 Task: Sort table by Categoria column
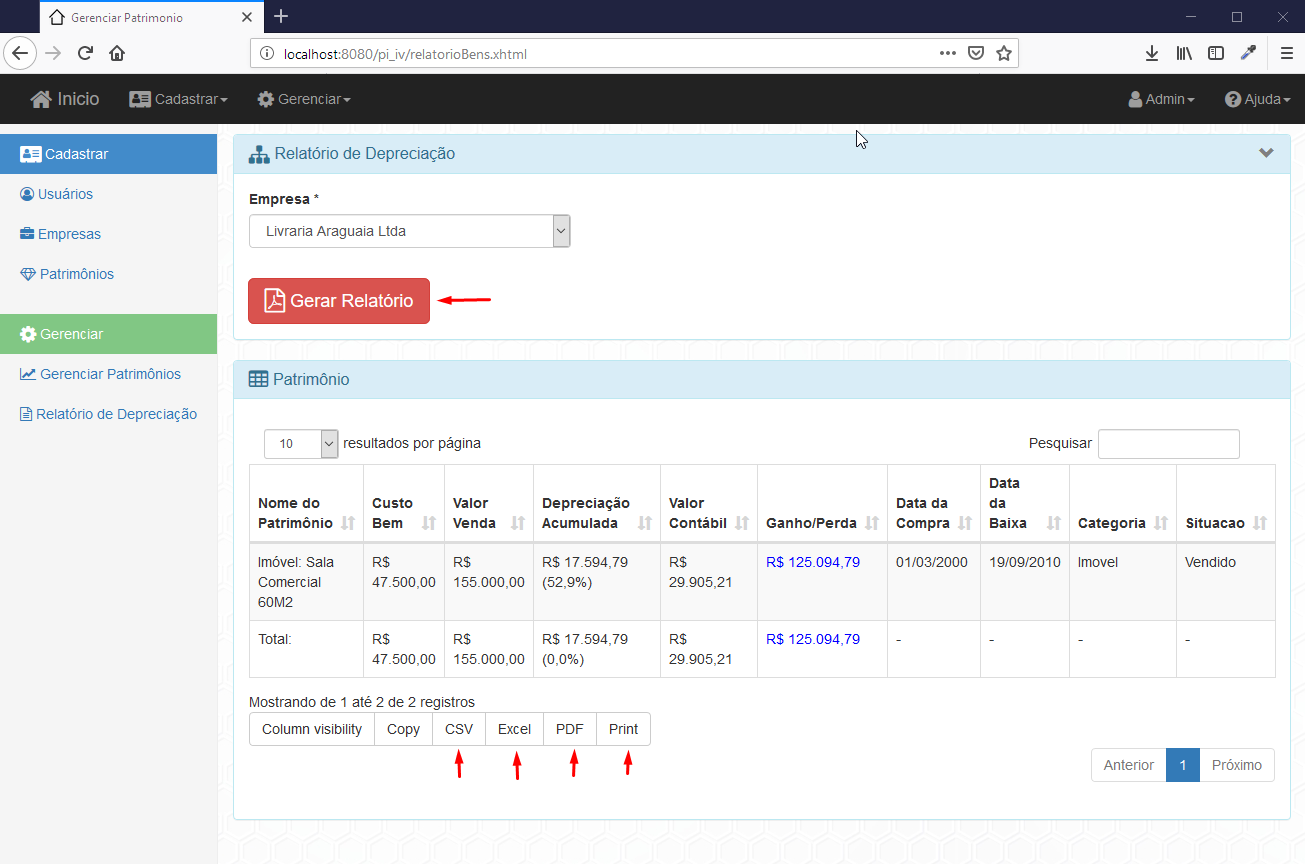[1123, 504]
